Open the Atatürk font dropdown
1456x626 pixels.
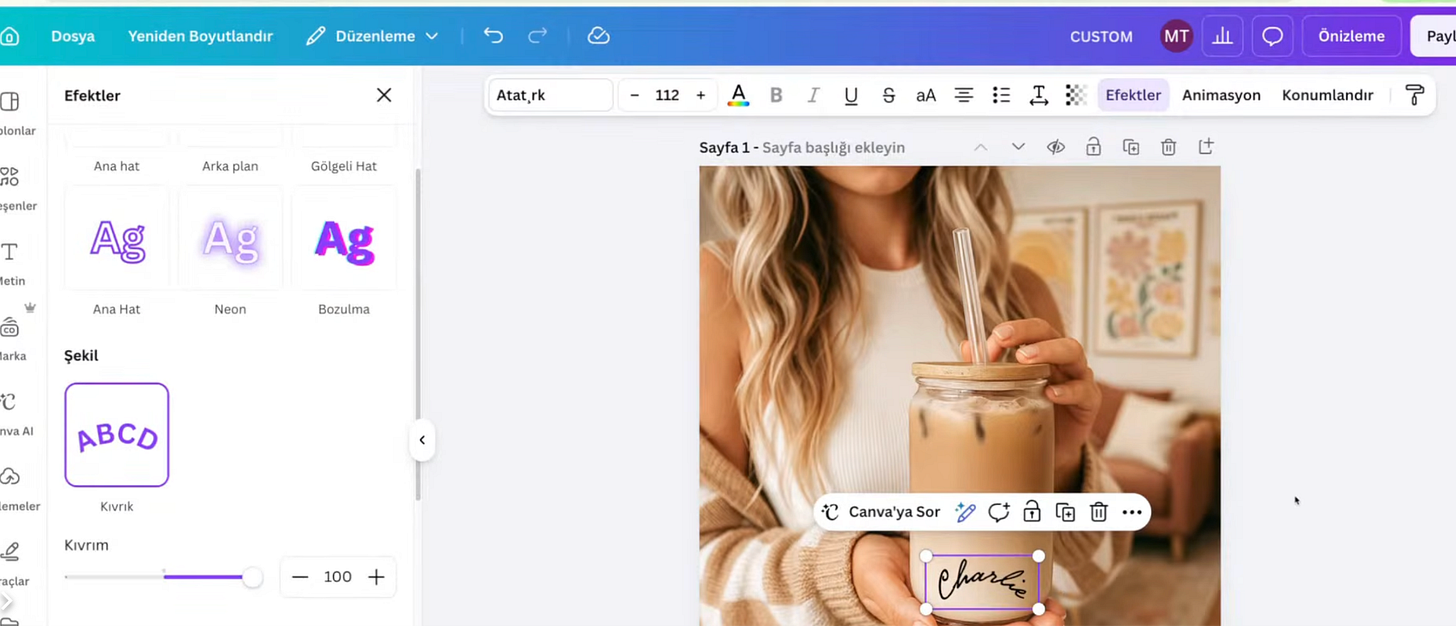coord(551,95)
